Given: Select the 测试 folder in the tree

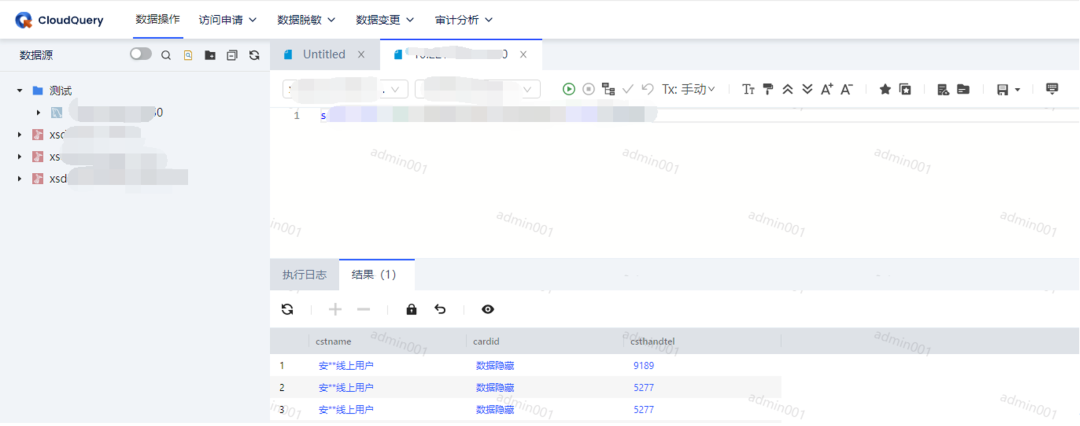Looking at the screenshot, I should pos(61,90).
